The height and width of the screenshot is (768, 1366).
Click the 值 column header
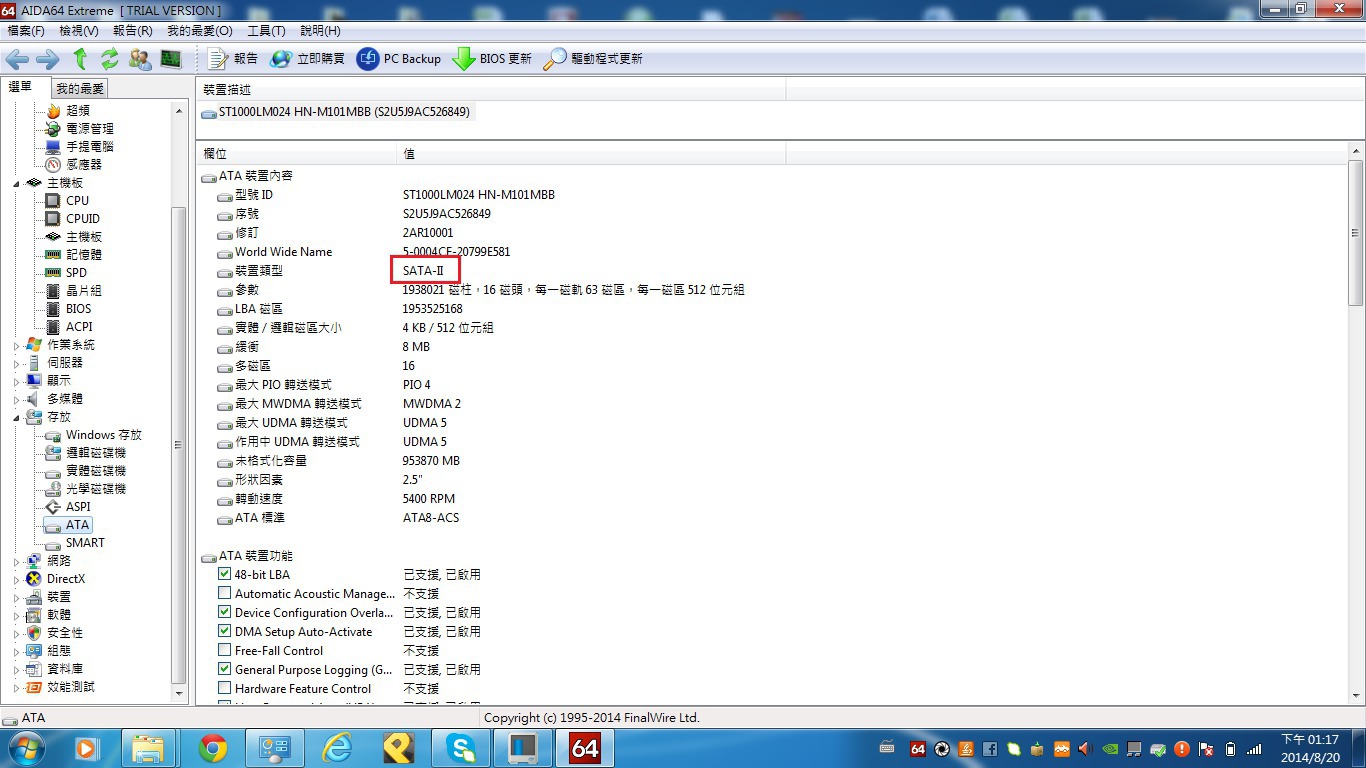point(591,154)
